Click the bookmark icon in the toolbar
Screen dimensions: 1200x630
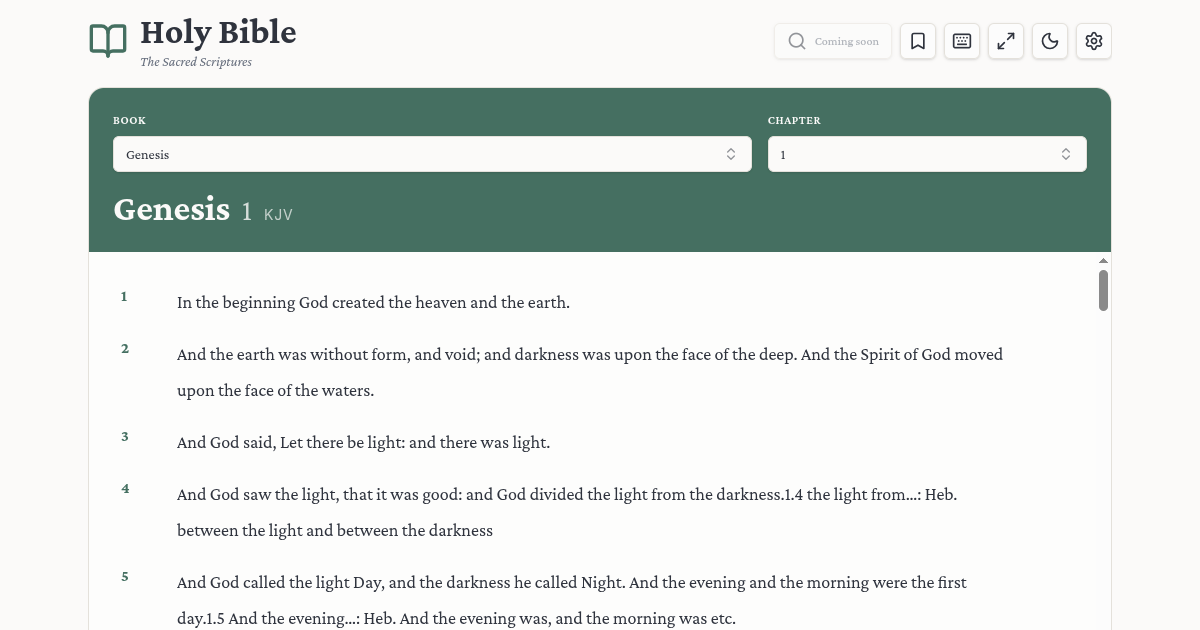[917, 41]
